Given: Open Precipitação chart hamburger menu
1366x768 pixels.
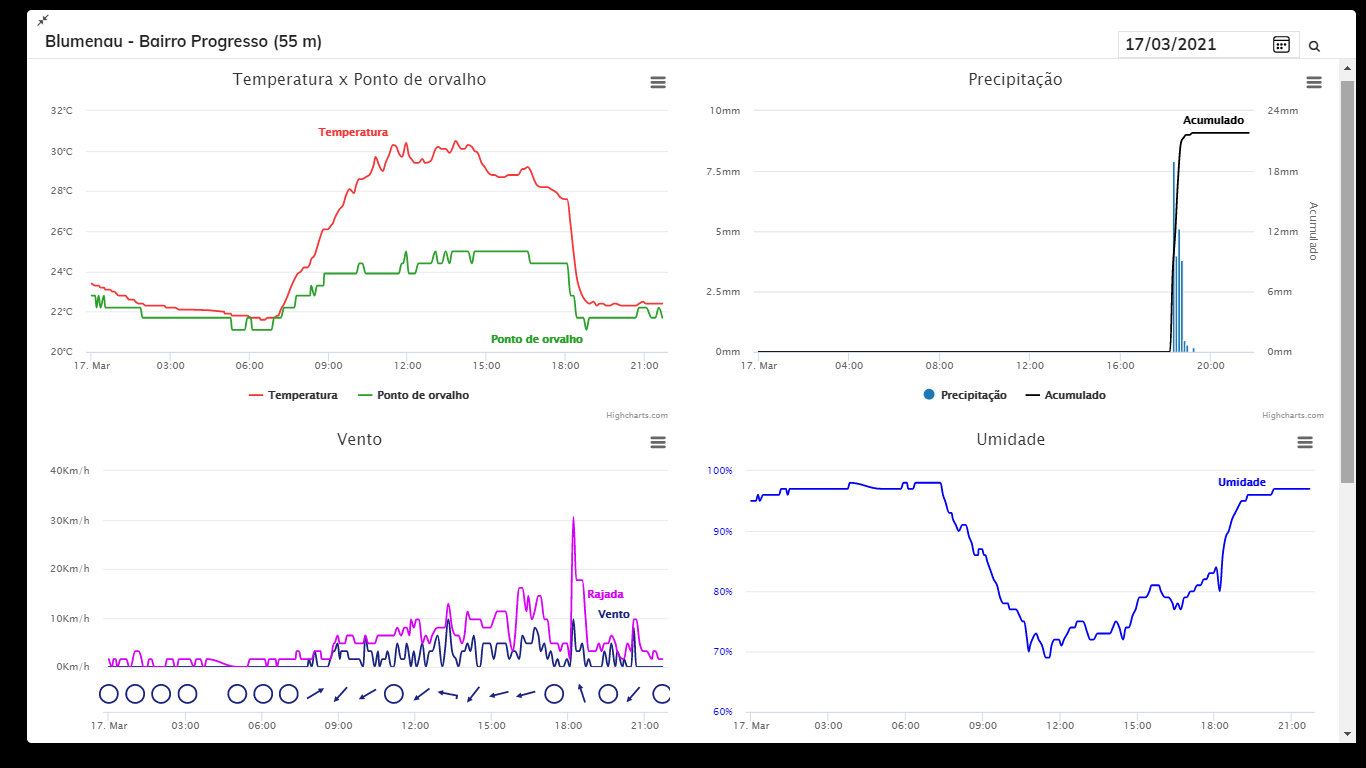Looking at the screenshot, I should click(1314, 82).
